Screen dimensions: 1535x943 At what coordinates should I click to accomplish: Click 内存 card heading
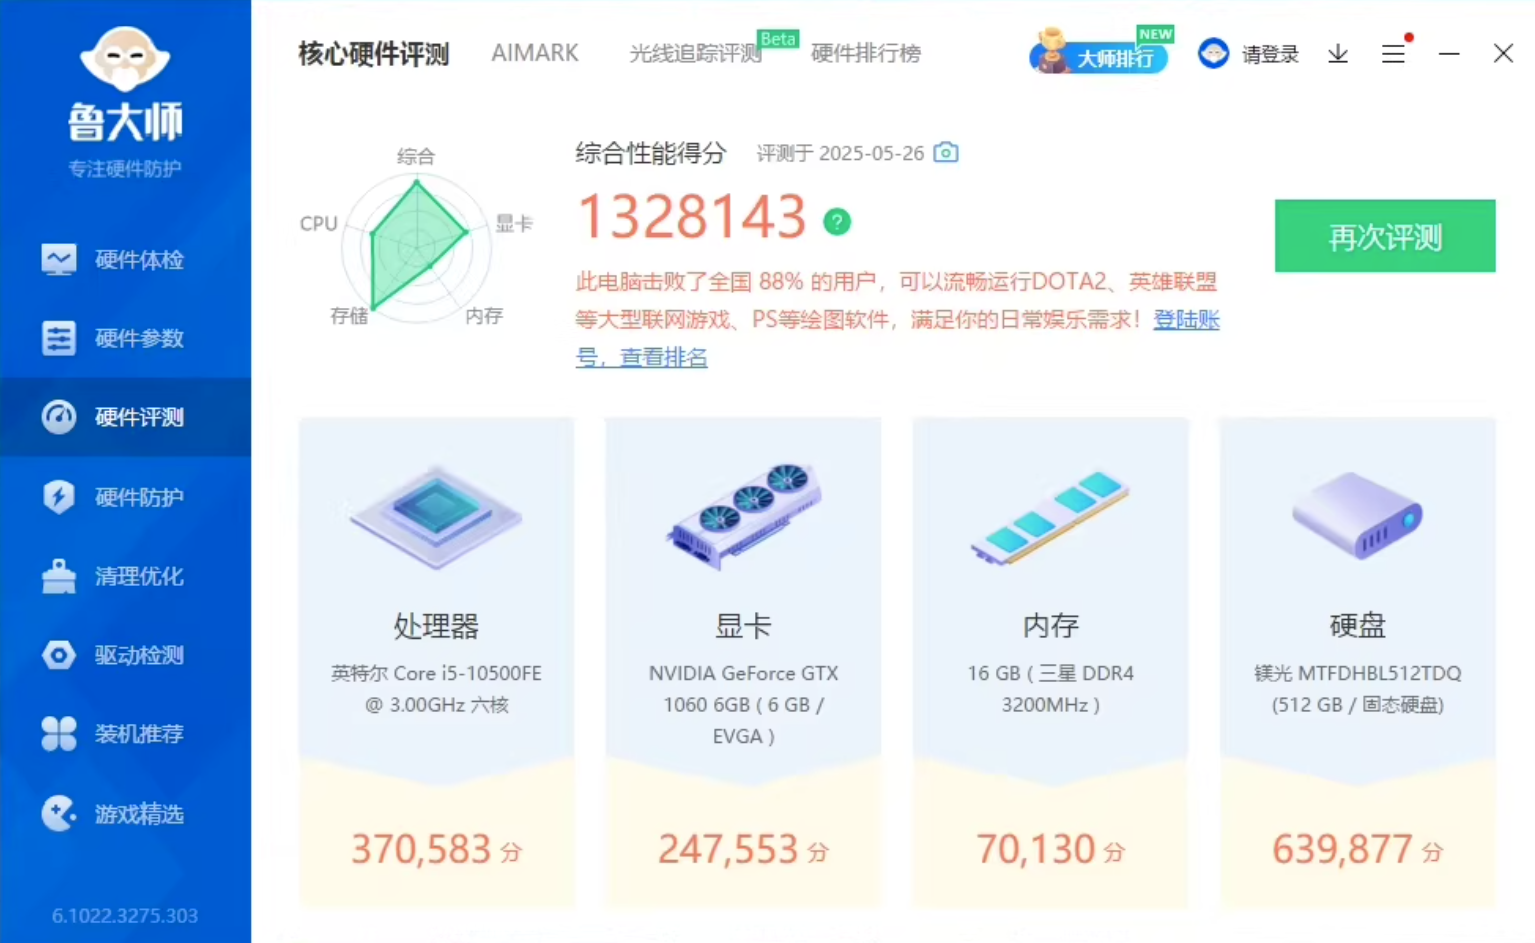[1050, 626]
